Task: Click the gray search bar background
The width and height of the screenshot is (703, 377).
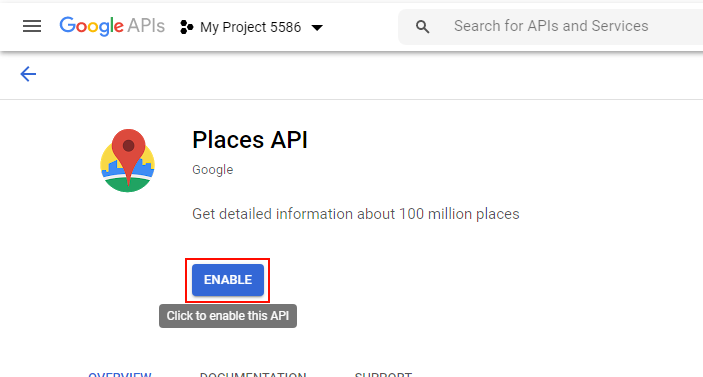Action: (x=551, y=27)
